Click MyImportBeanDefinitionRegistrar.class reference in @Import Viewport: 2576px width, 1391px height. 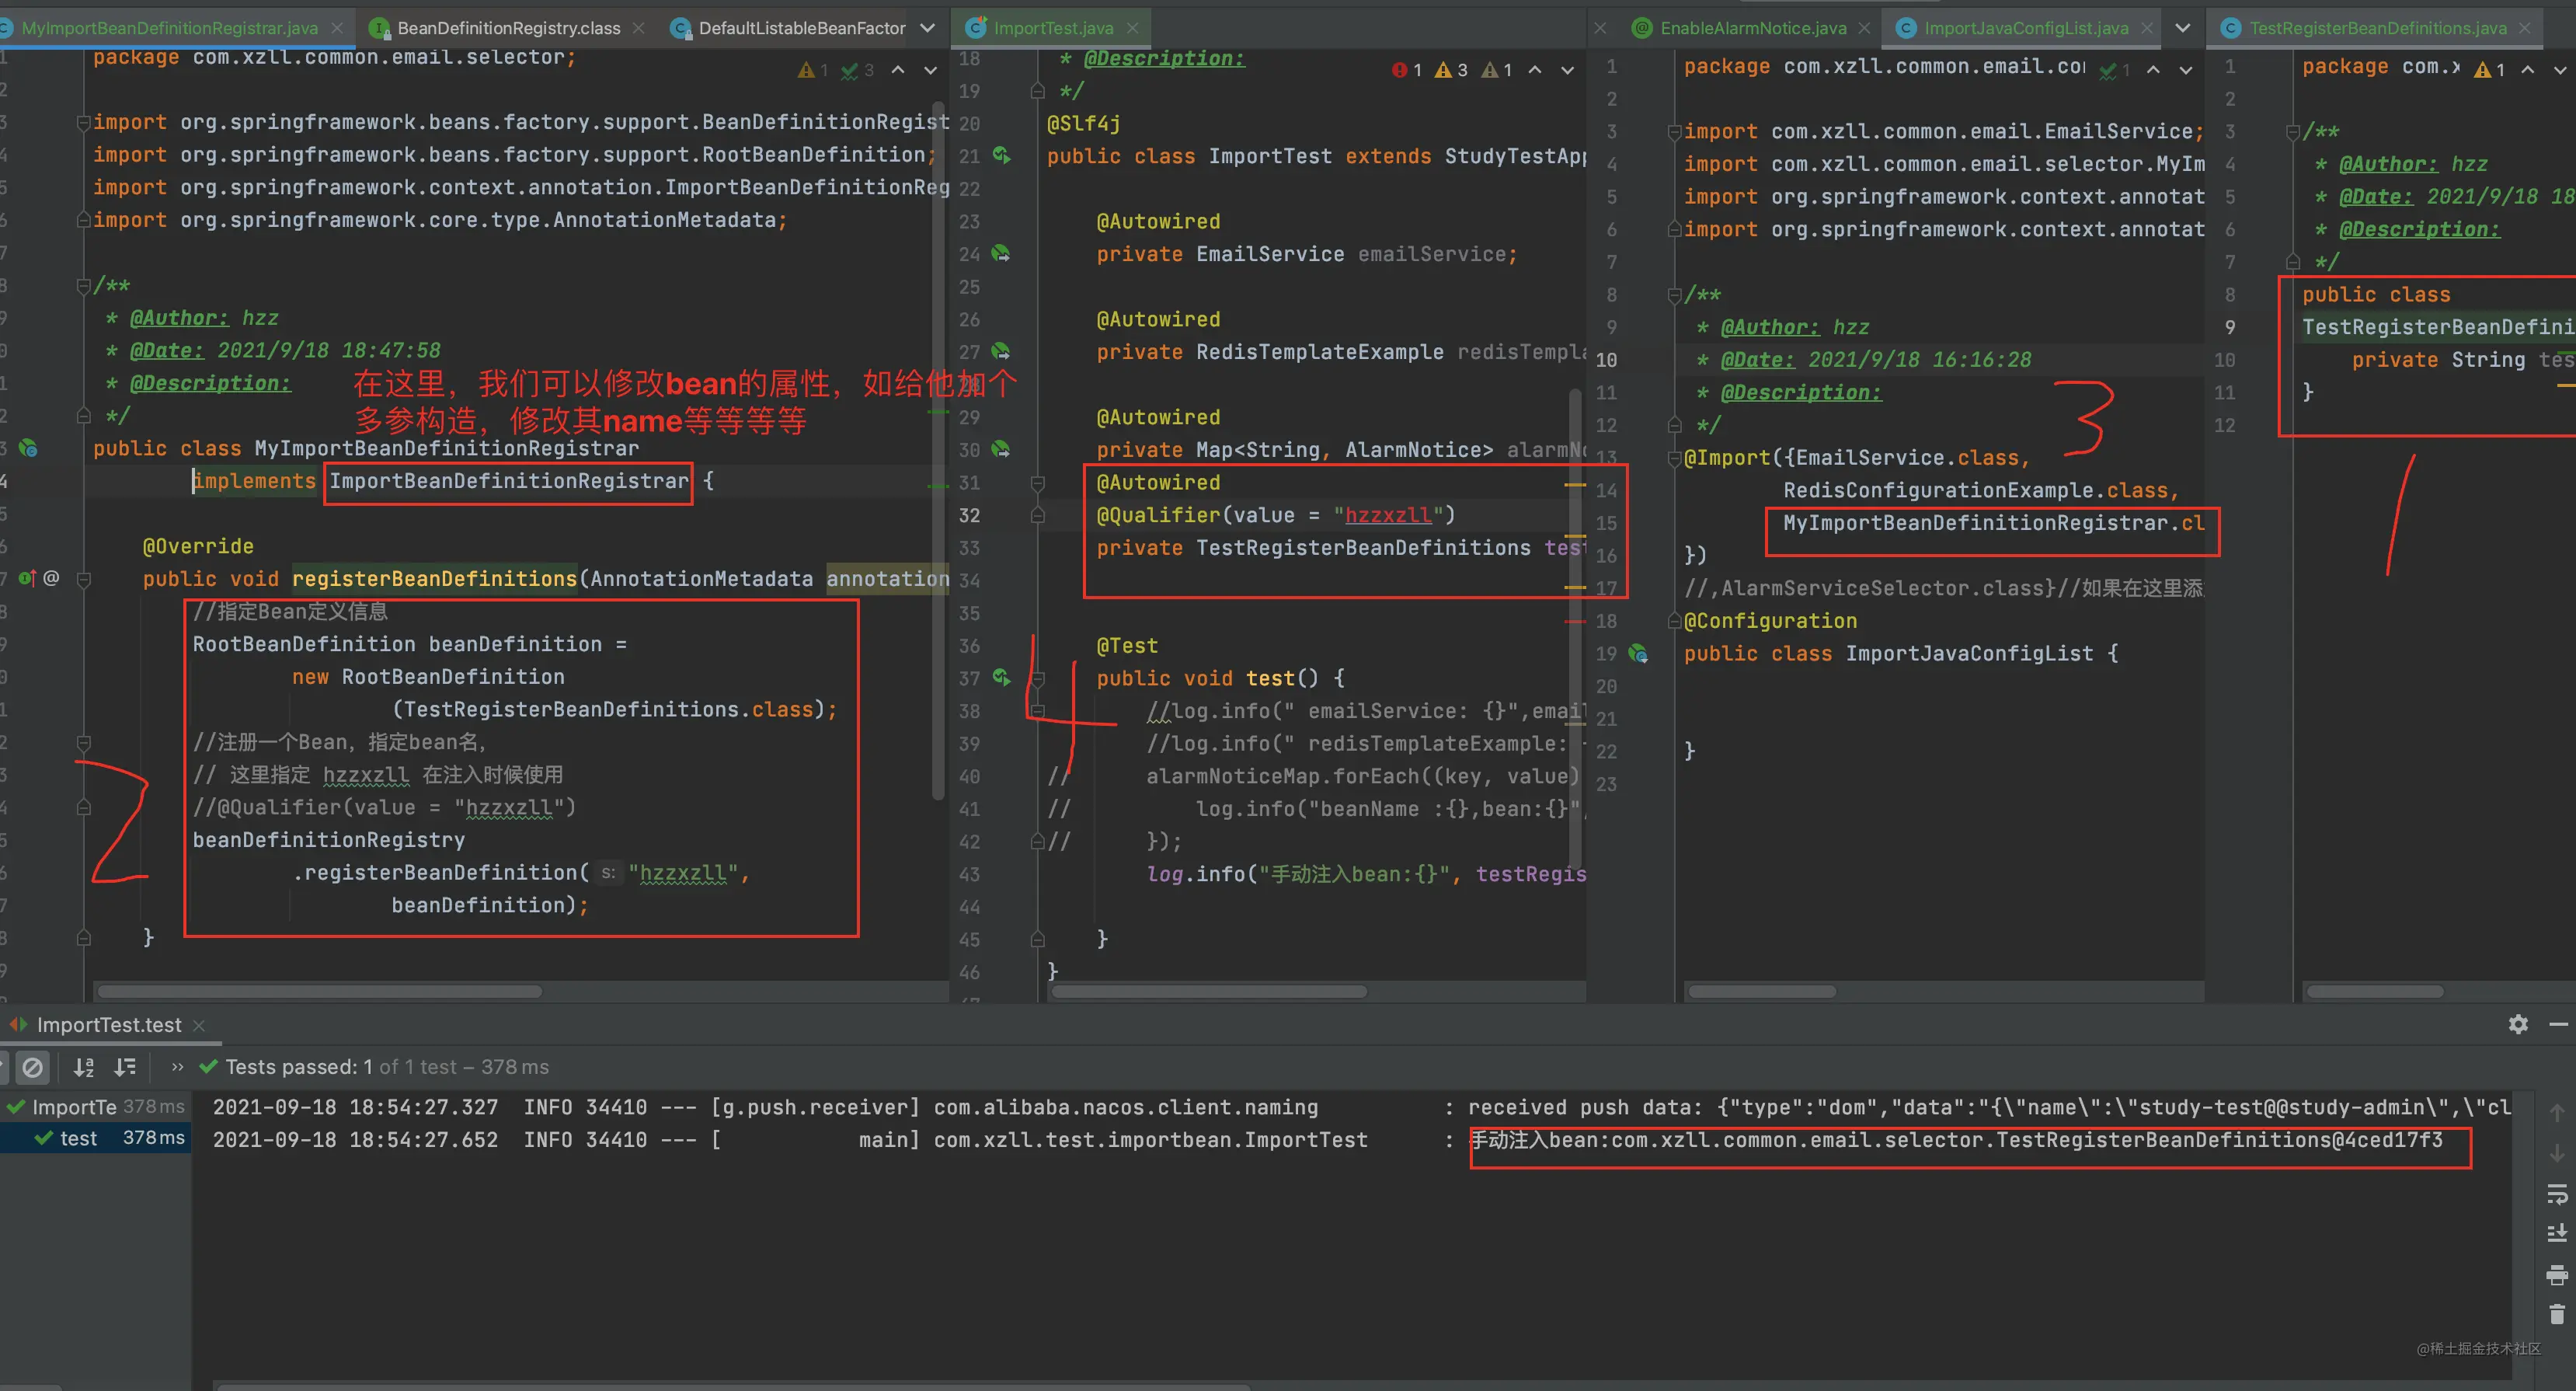click(1993, 523)
